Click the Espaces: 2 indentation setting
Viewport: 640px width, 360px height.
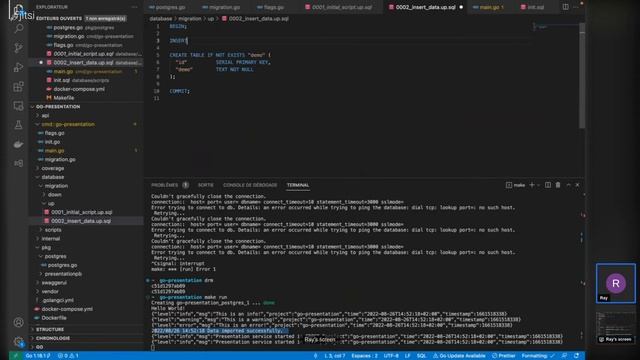click(364, 356)
